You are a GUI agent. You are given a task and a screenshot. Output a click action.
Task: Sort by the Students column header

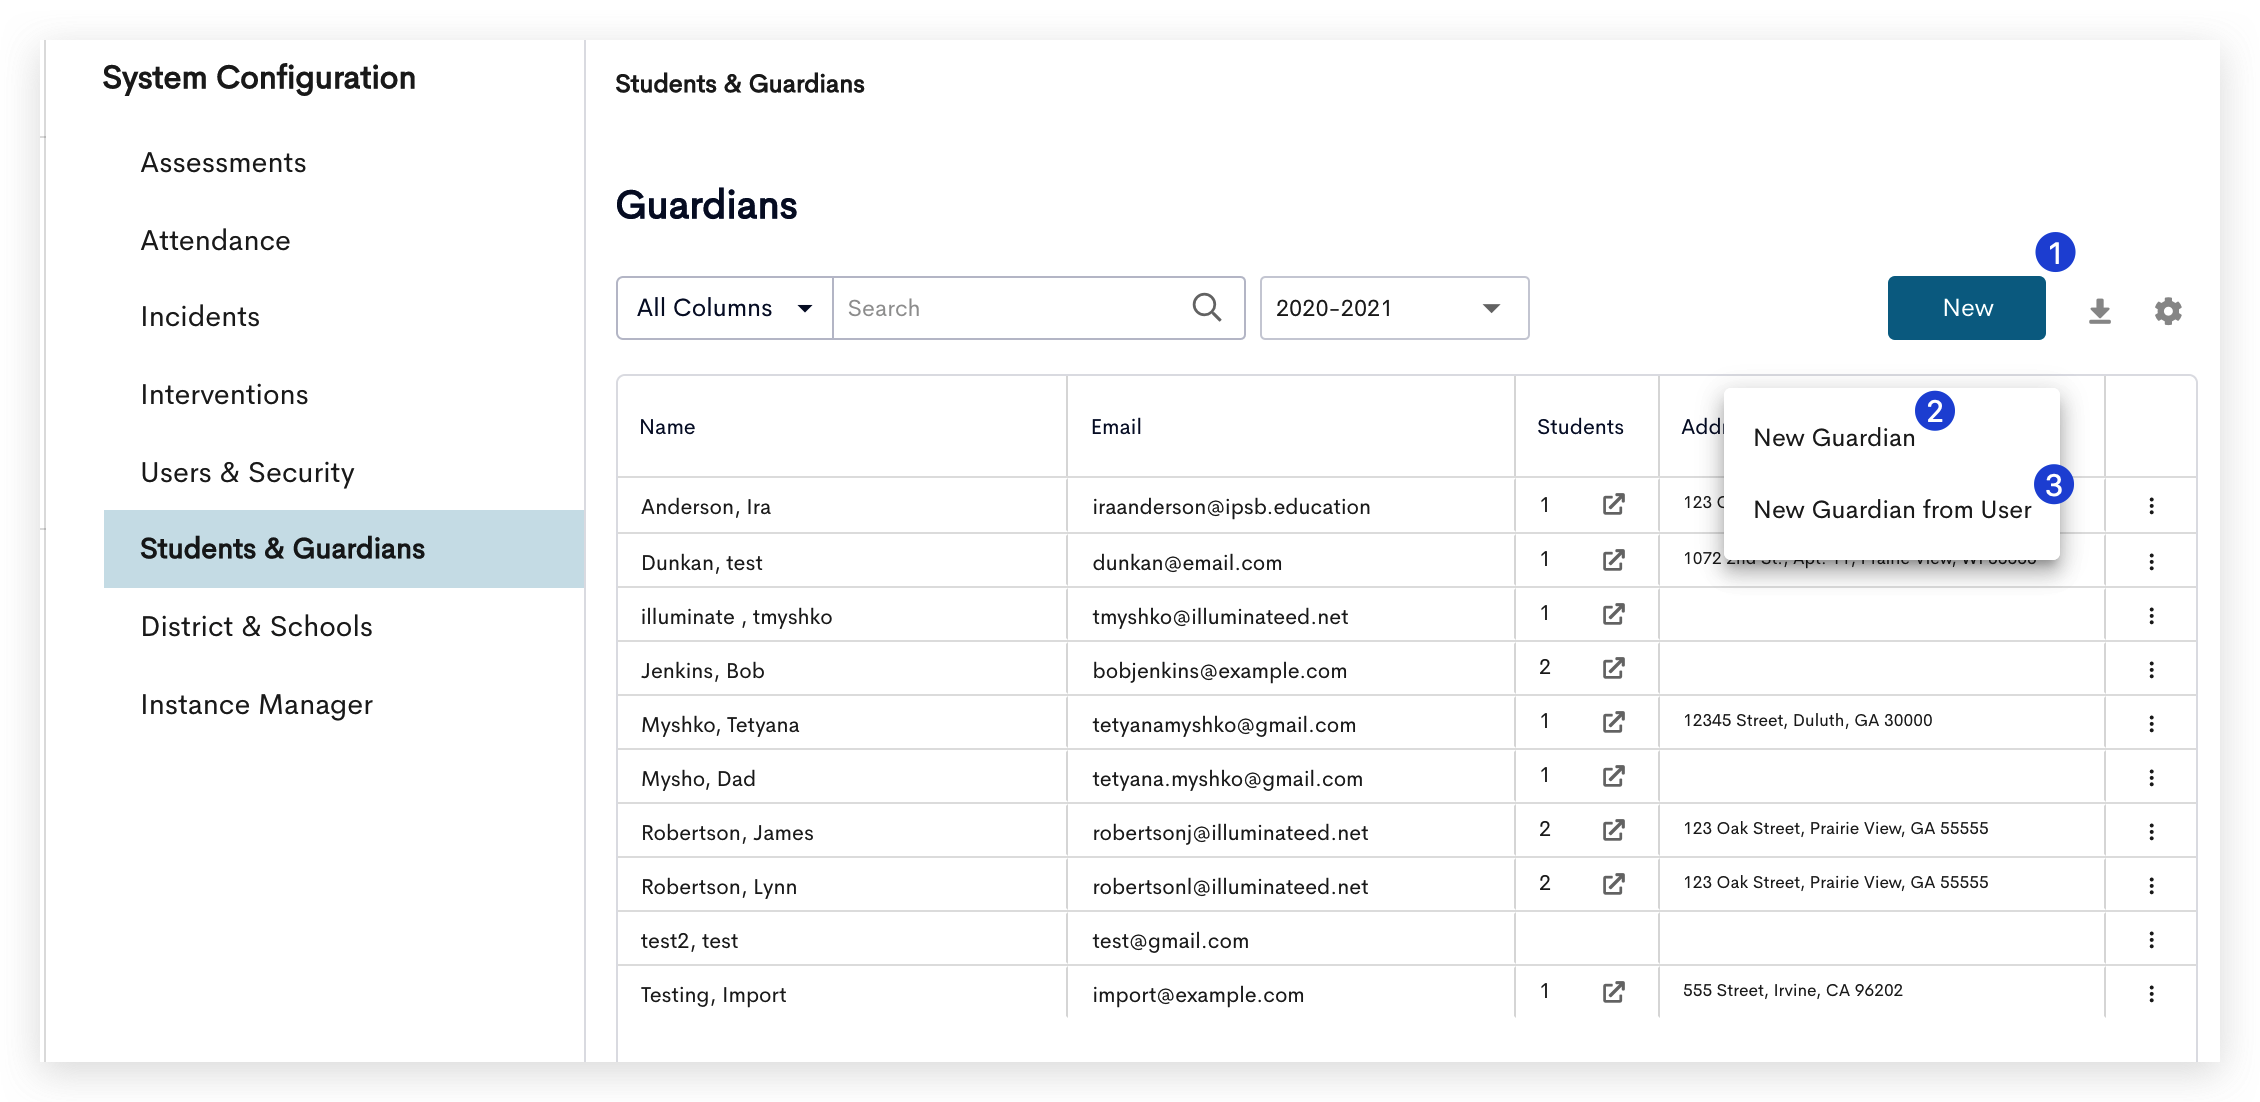click(x=1580, y=427)
